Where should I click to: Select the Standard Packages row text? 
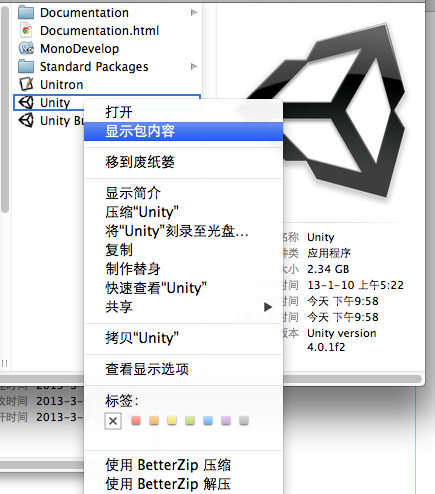[x=94, y=67]
